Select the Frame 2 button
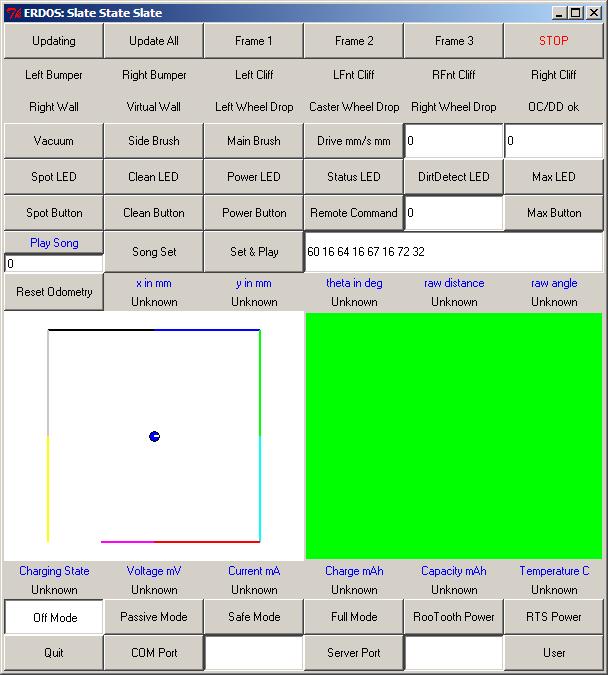Viewport: 608px width, 675px height. tap(354, 41)
